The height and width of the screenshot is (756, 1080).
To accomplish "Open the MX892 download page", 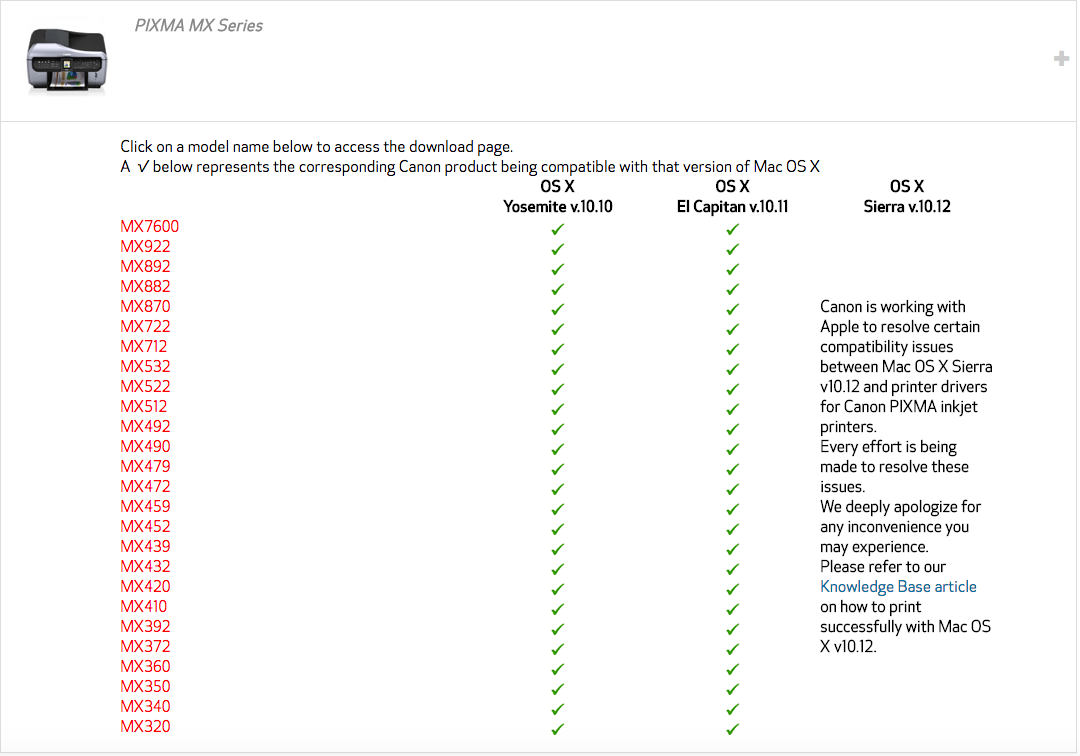I will pyautogui.click(x=145, y=266).
